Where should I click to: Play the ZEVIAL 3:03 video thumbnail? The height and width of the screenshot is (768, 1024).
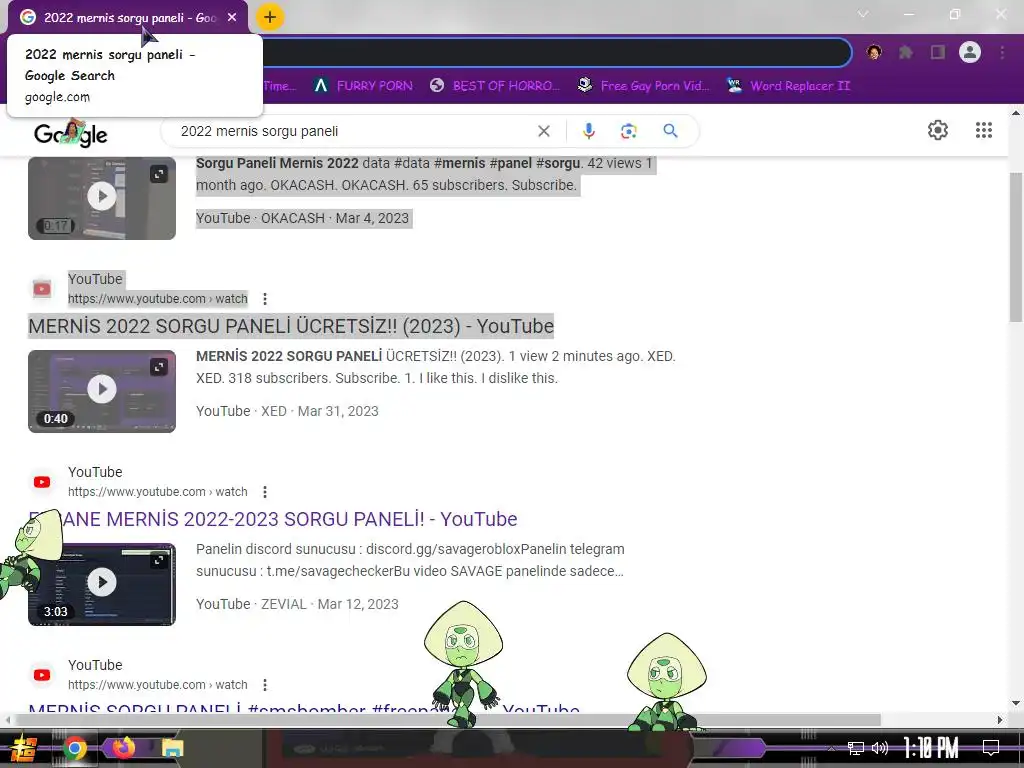[102, 584]
